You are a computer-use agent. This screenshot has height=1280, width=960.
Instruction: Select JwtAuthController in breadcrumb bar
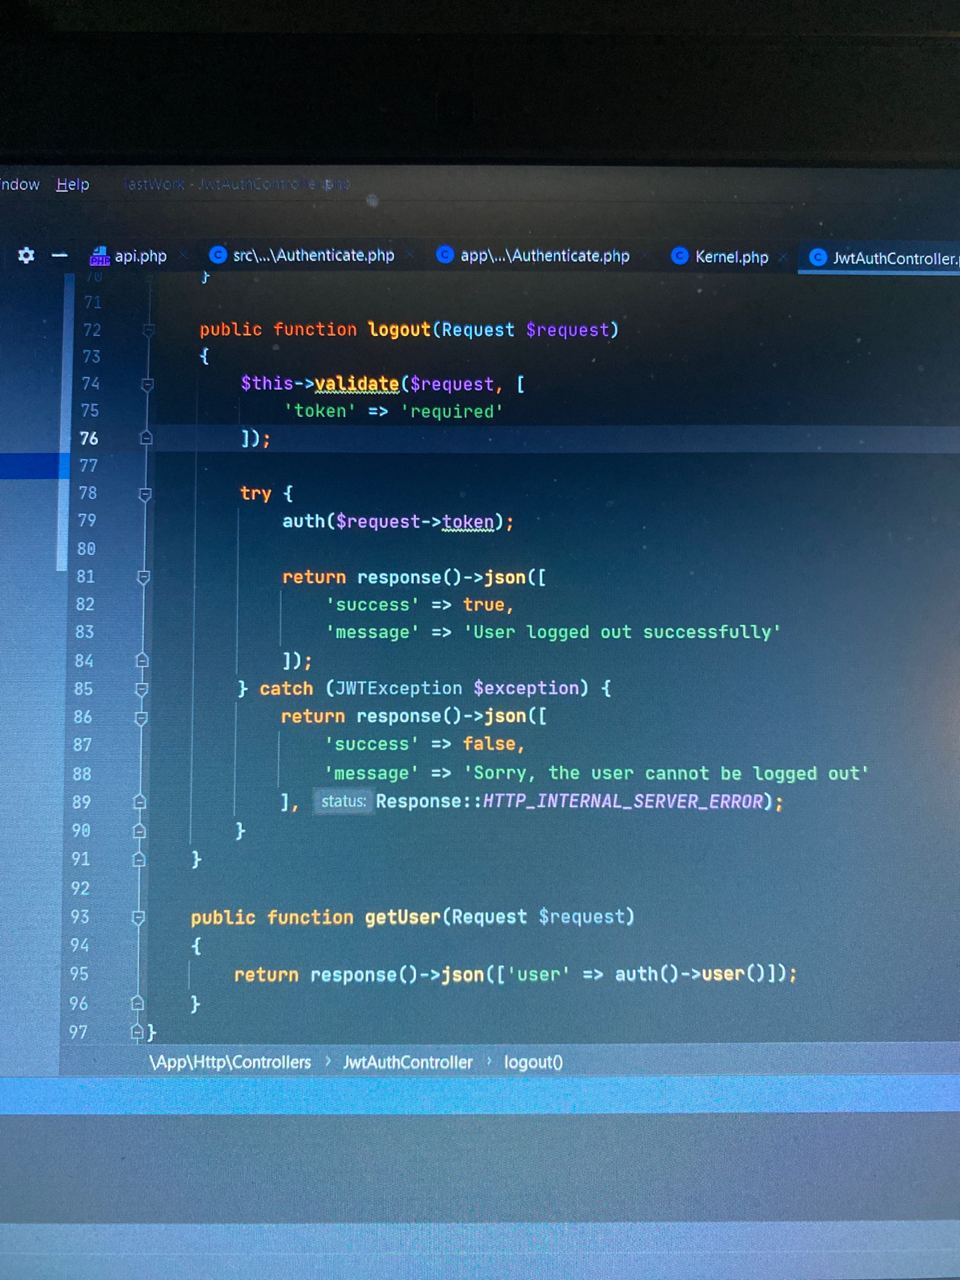407,1062
